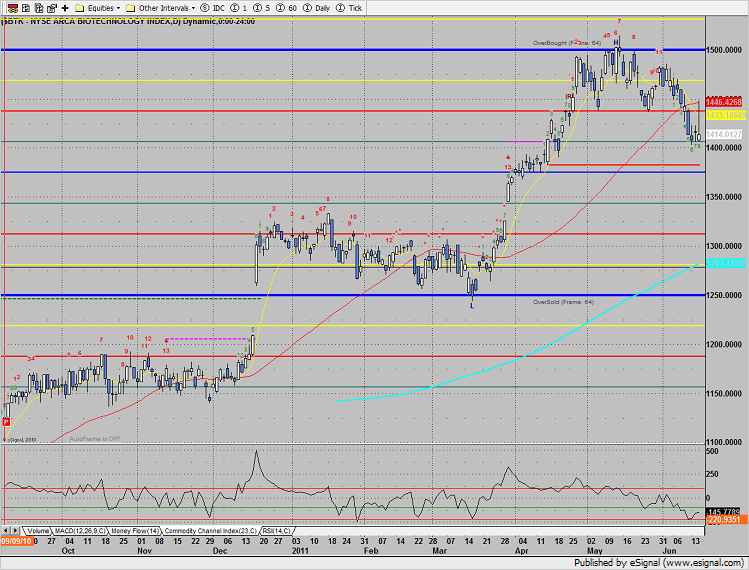Switch to the RSI(14,C) tab
Image resolution: width=749 pixels, height=570 pixels.
(x=276, y=531)
